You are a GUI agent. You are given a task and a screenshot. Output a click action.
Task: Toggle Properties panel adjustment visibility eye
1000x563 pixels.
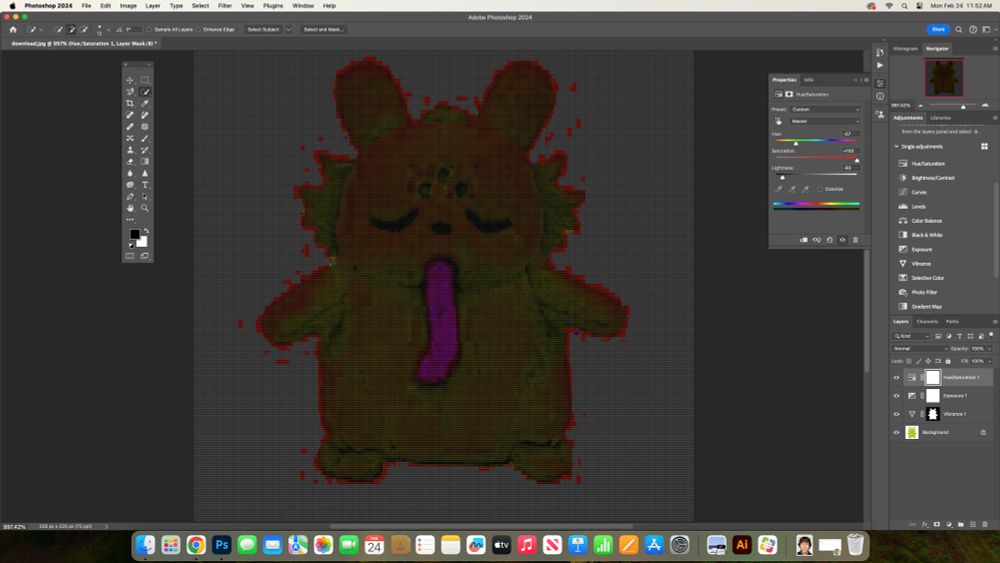[842, 240]
